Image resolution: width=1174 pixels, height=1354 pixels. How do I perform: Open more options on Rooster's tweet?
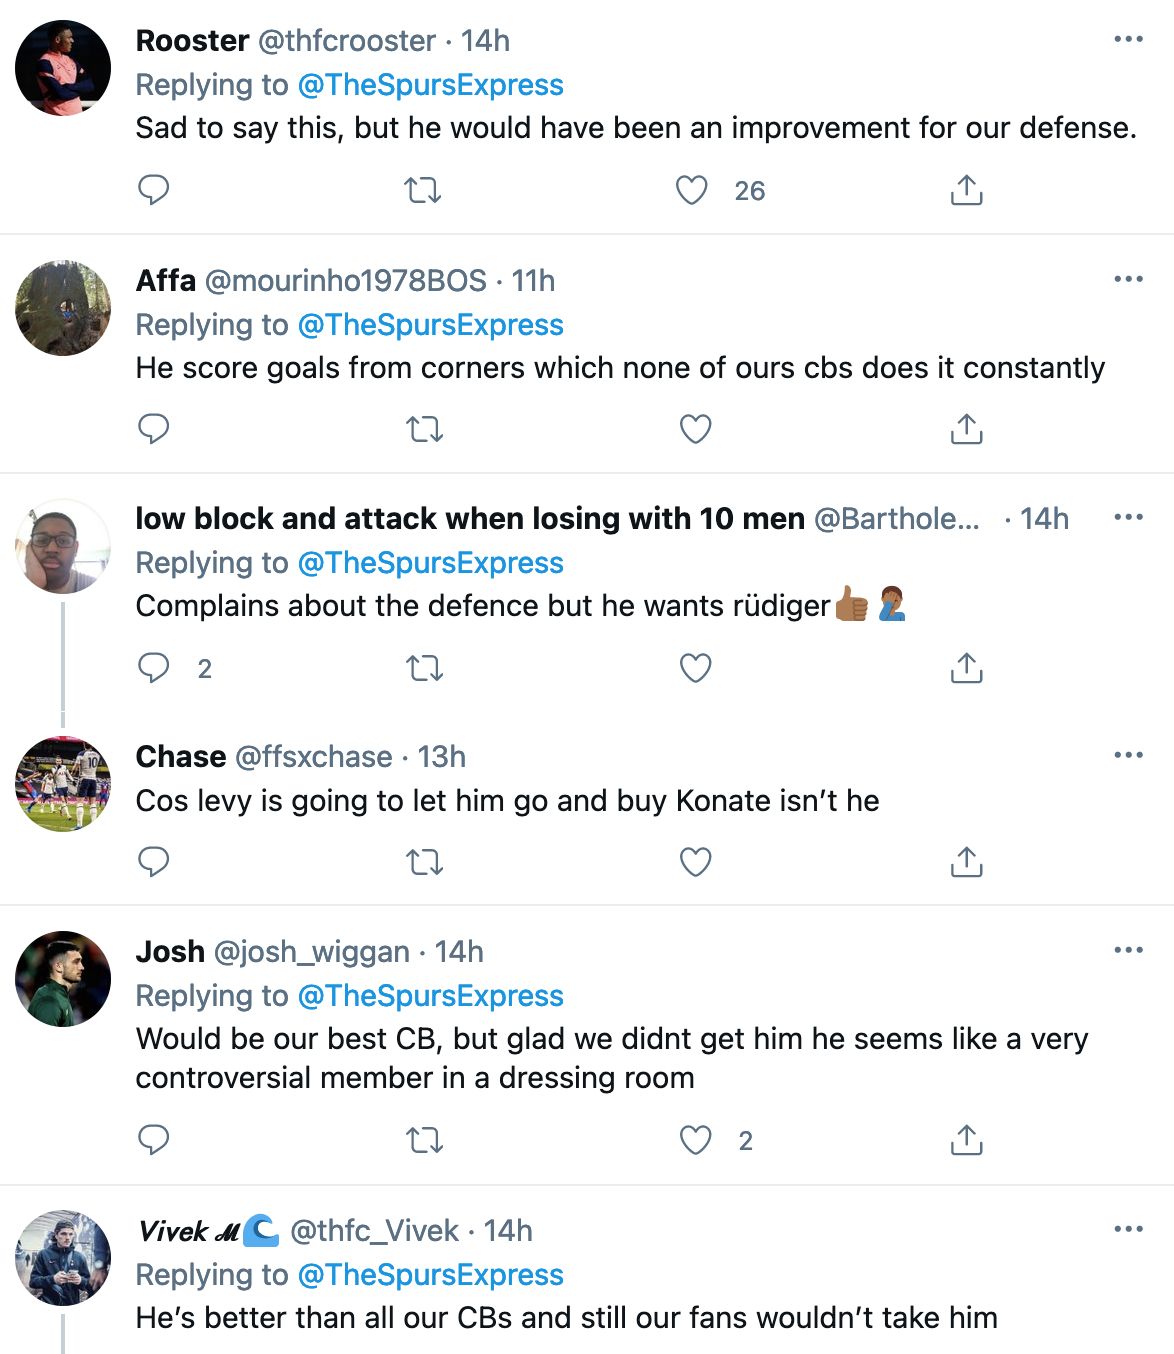pos(1128,40)
